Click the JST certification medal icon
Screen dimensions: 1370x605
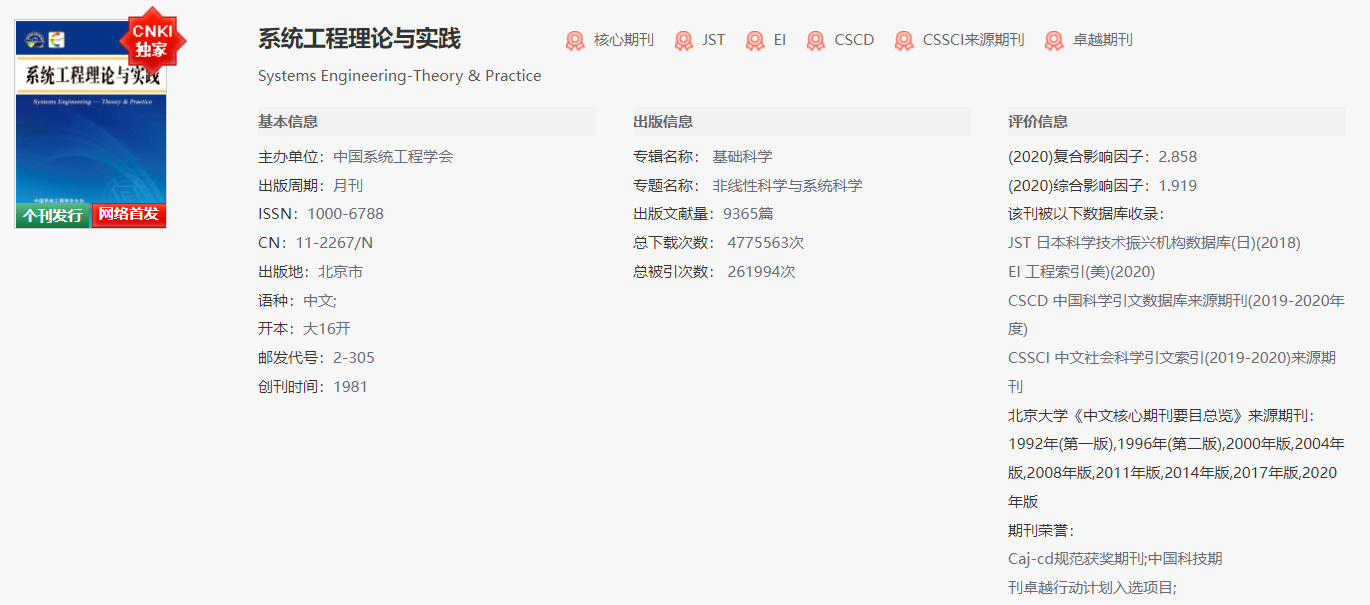pyautogui.click(x=685, y=40)
